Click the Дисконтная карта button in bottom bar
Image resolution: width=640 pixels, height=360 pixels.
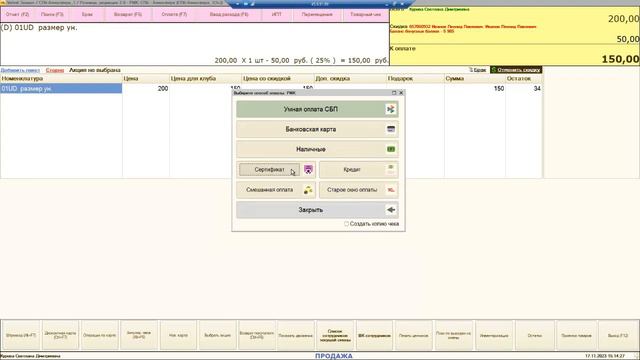tap(60, 335)
